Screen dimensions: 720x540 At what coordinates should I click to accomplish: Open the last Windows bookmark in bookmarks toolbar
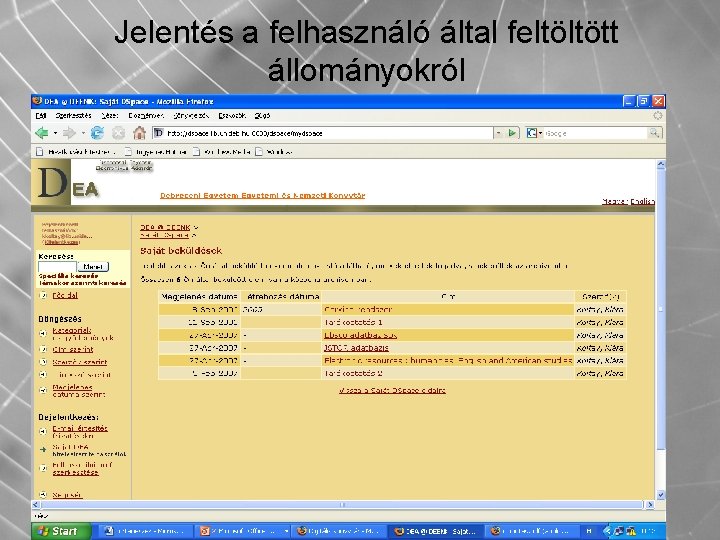click(x=274, y=152)
